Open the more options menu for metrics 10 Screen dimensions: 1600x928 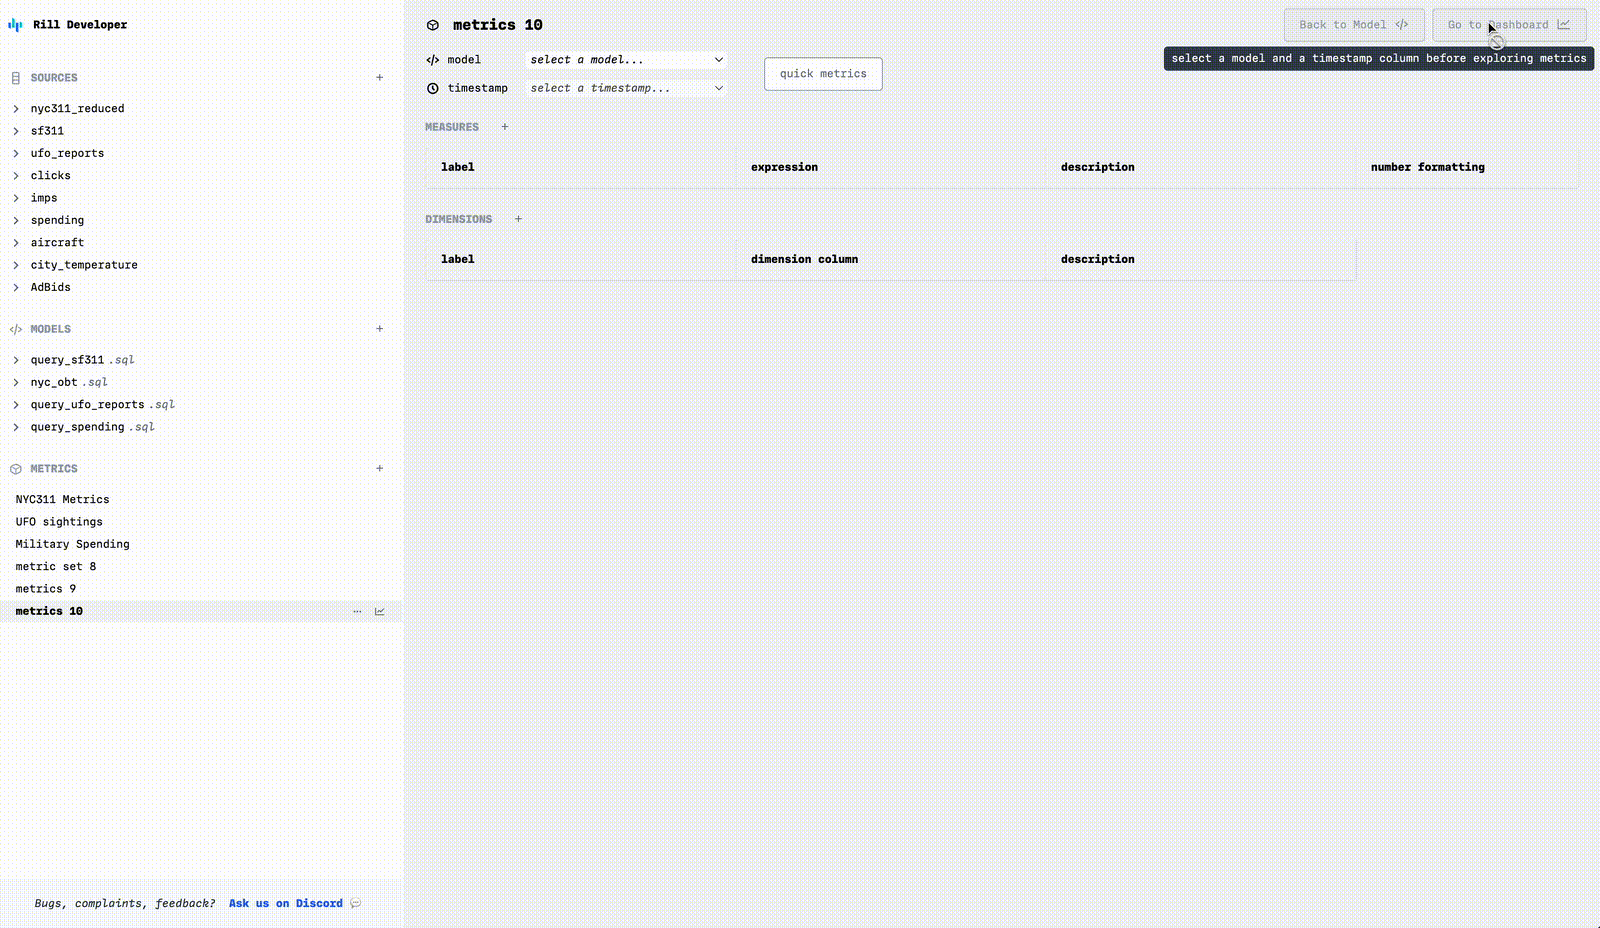tap(357, 611)
